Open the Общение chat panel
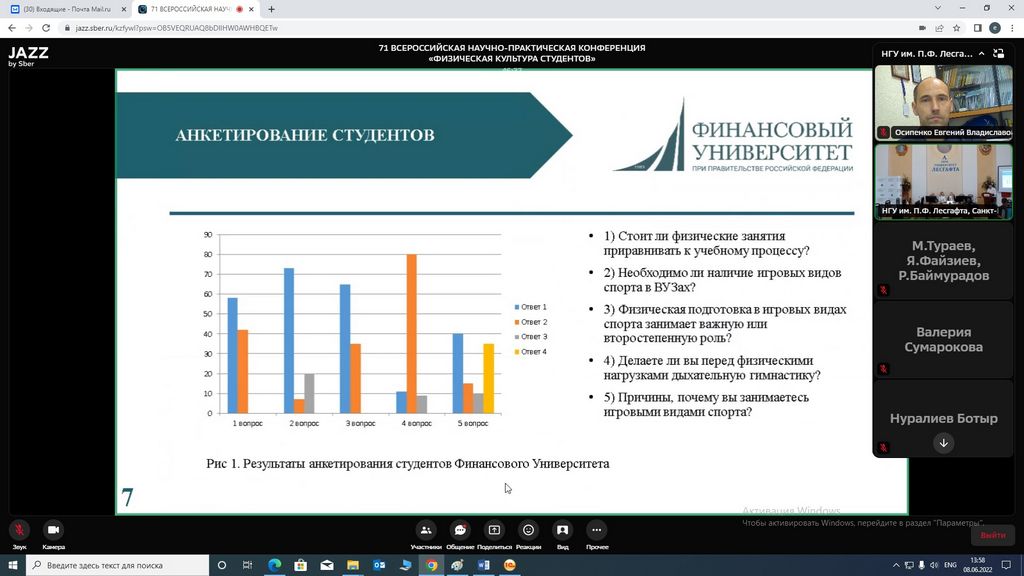The width and height of the screenshot is (1024, 576). pyautogui.click(x=460, y=530)
